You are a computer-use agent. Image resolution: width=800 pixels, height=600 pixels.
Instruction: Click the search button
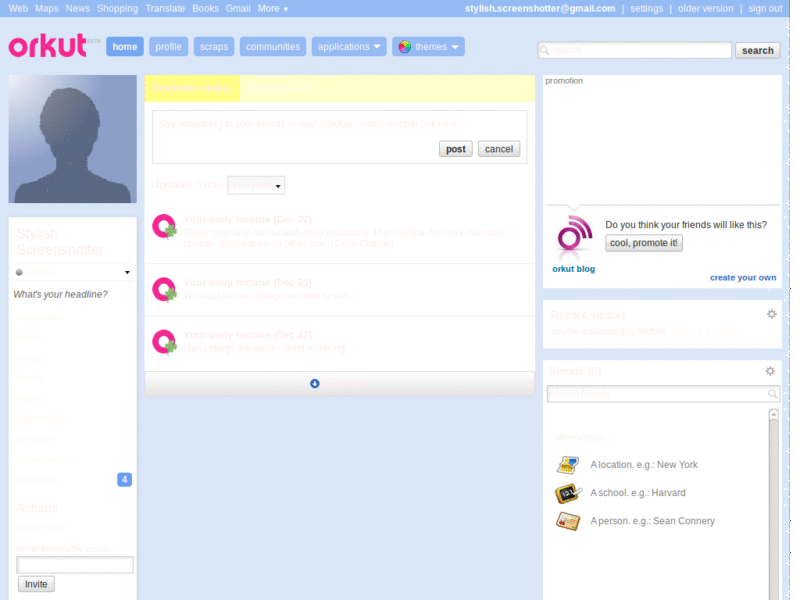pos(758,50)
